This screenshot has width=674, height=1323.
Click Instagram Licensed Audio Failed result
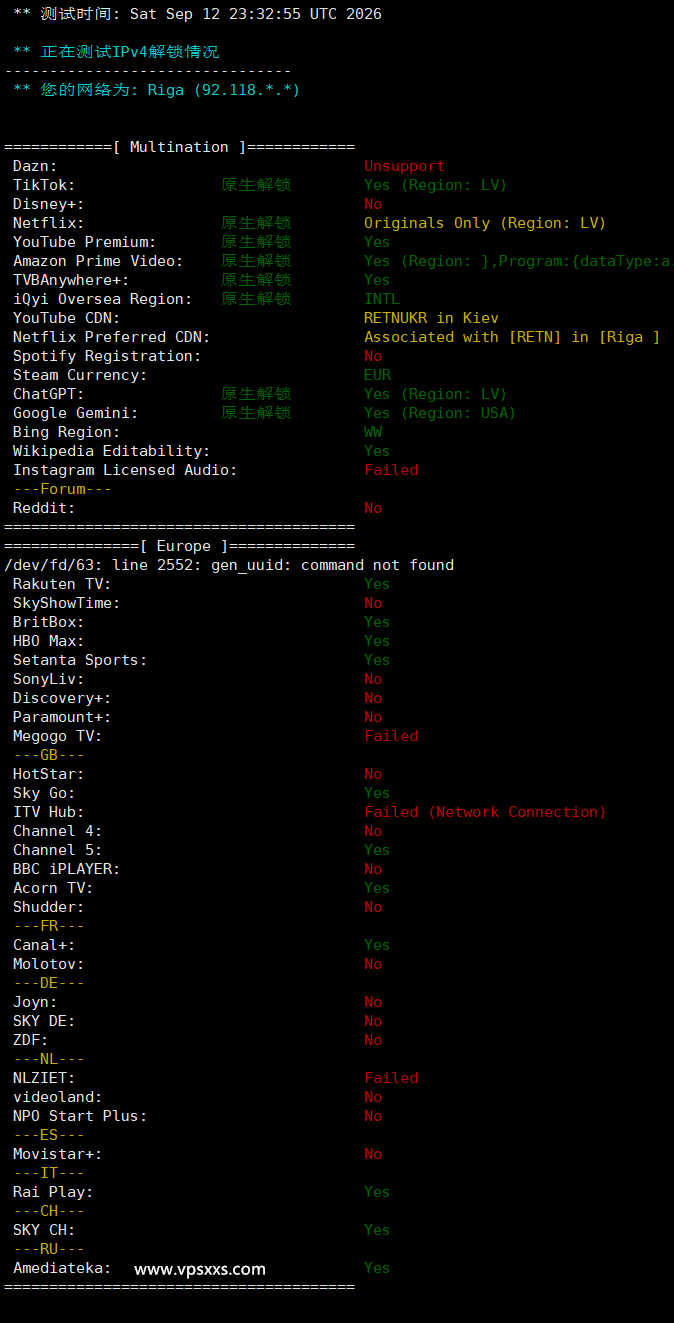pos(391,470)
